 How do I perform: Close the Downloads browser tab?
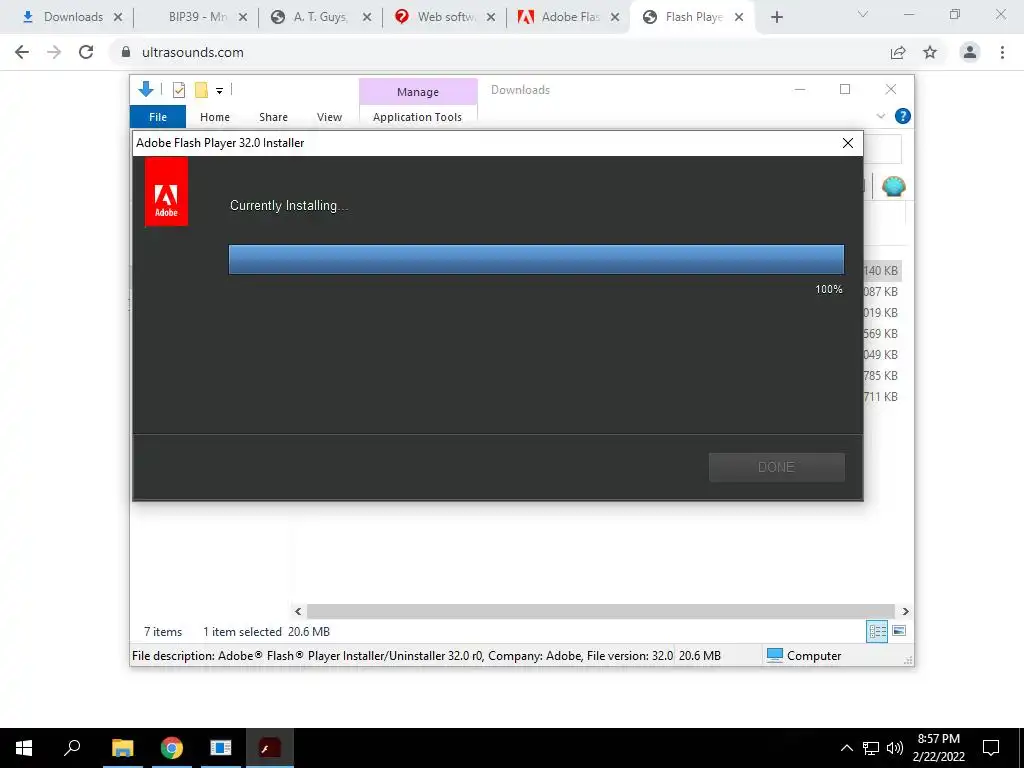[x=118, y=18]
